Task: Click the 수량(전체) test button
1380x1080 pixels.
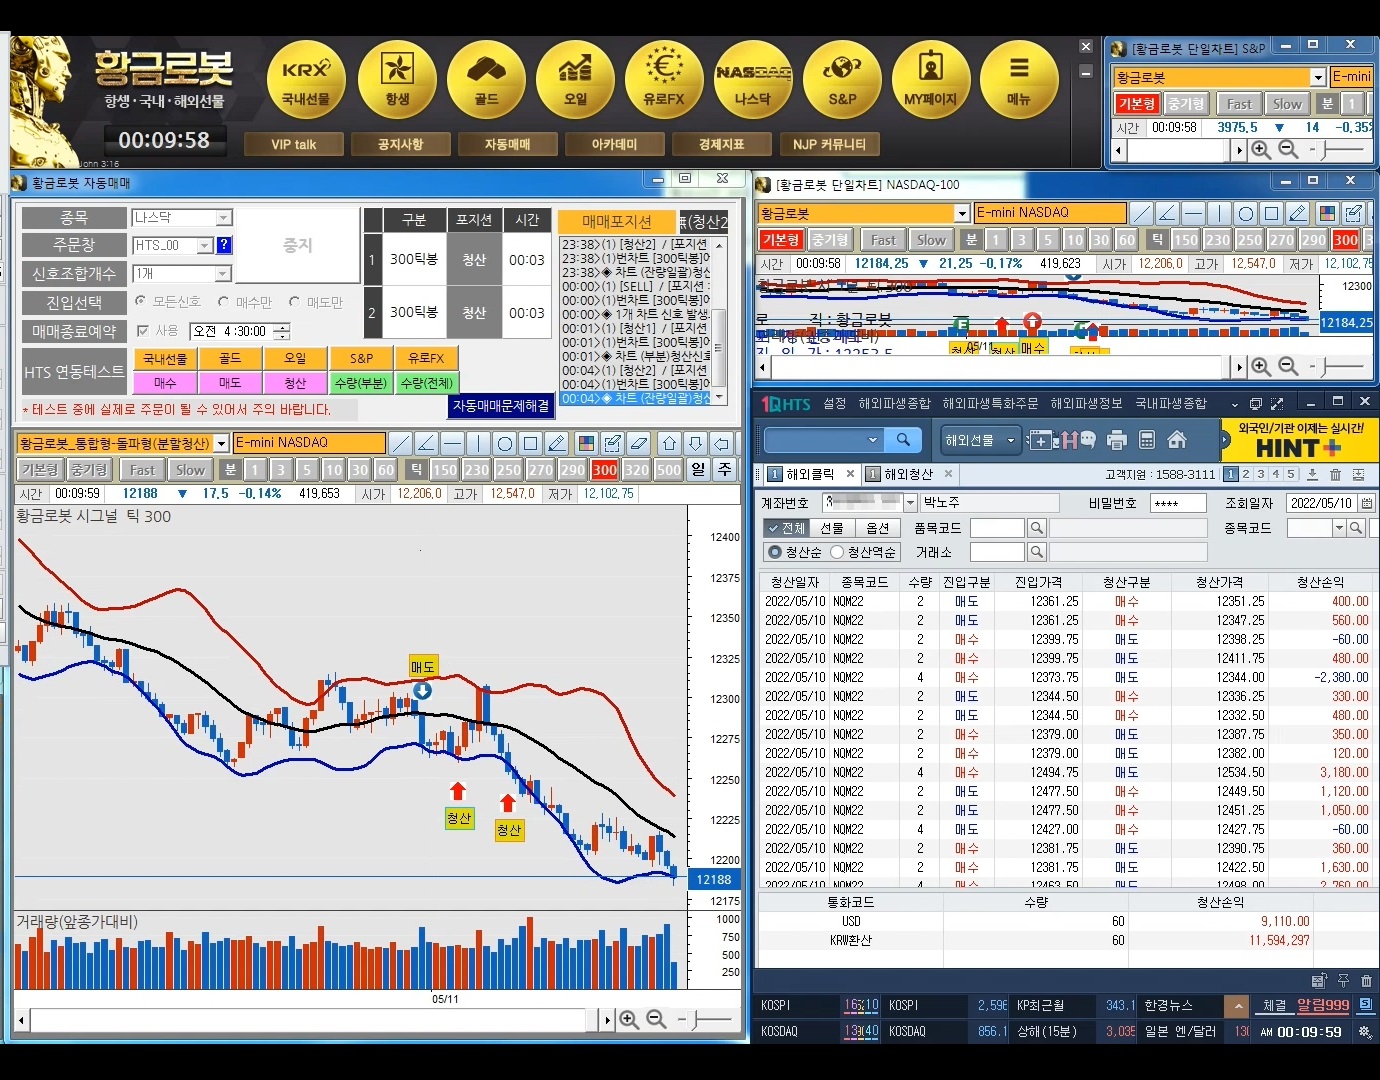Action: click(426, 383)
